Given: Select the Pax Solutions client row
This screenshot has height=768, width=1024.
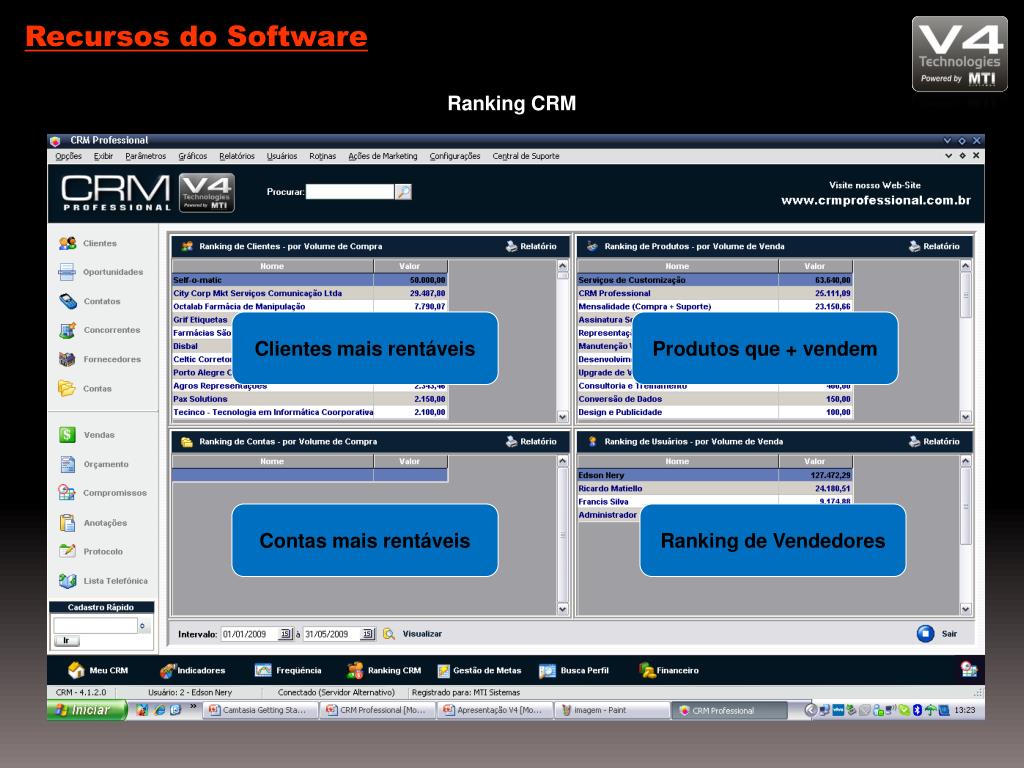Looking at the screenshot, I should [310, 399].
